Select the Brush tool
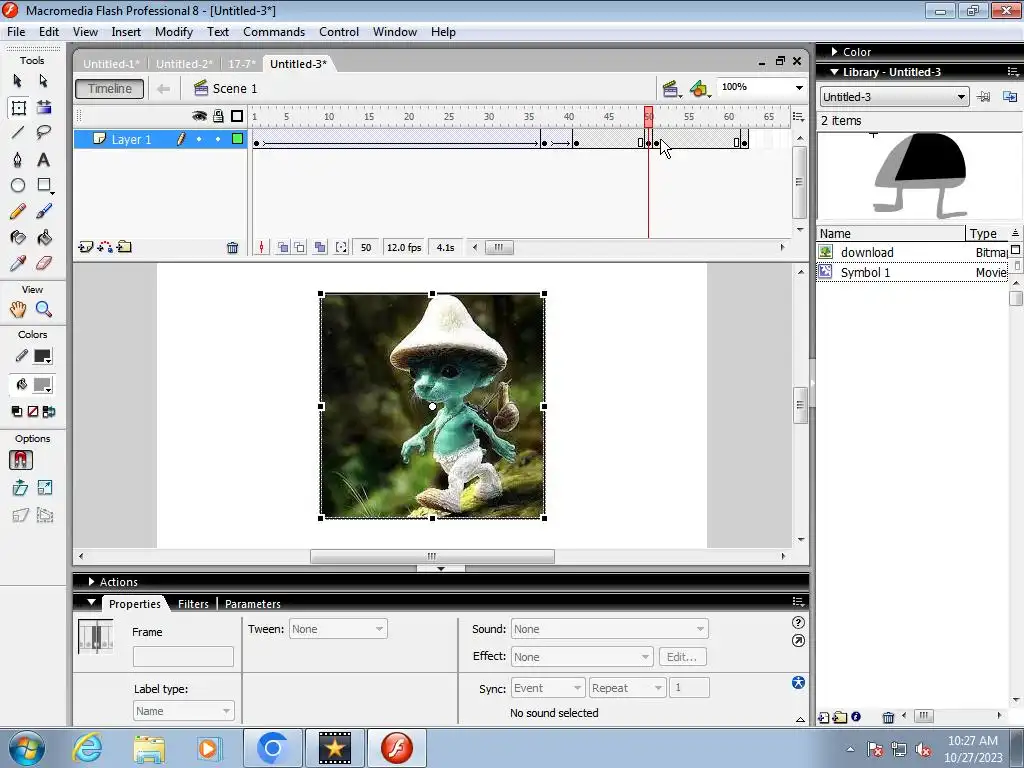Image resolution: width=1024 pixels, height=768 pixels. (43, 212)
